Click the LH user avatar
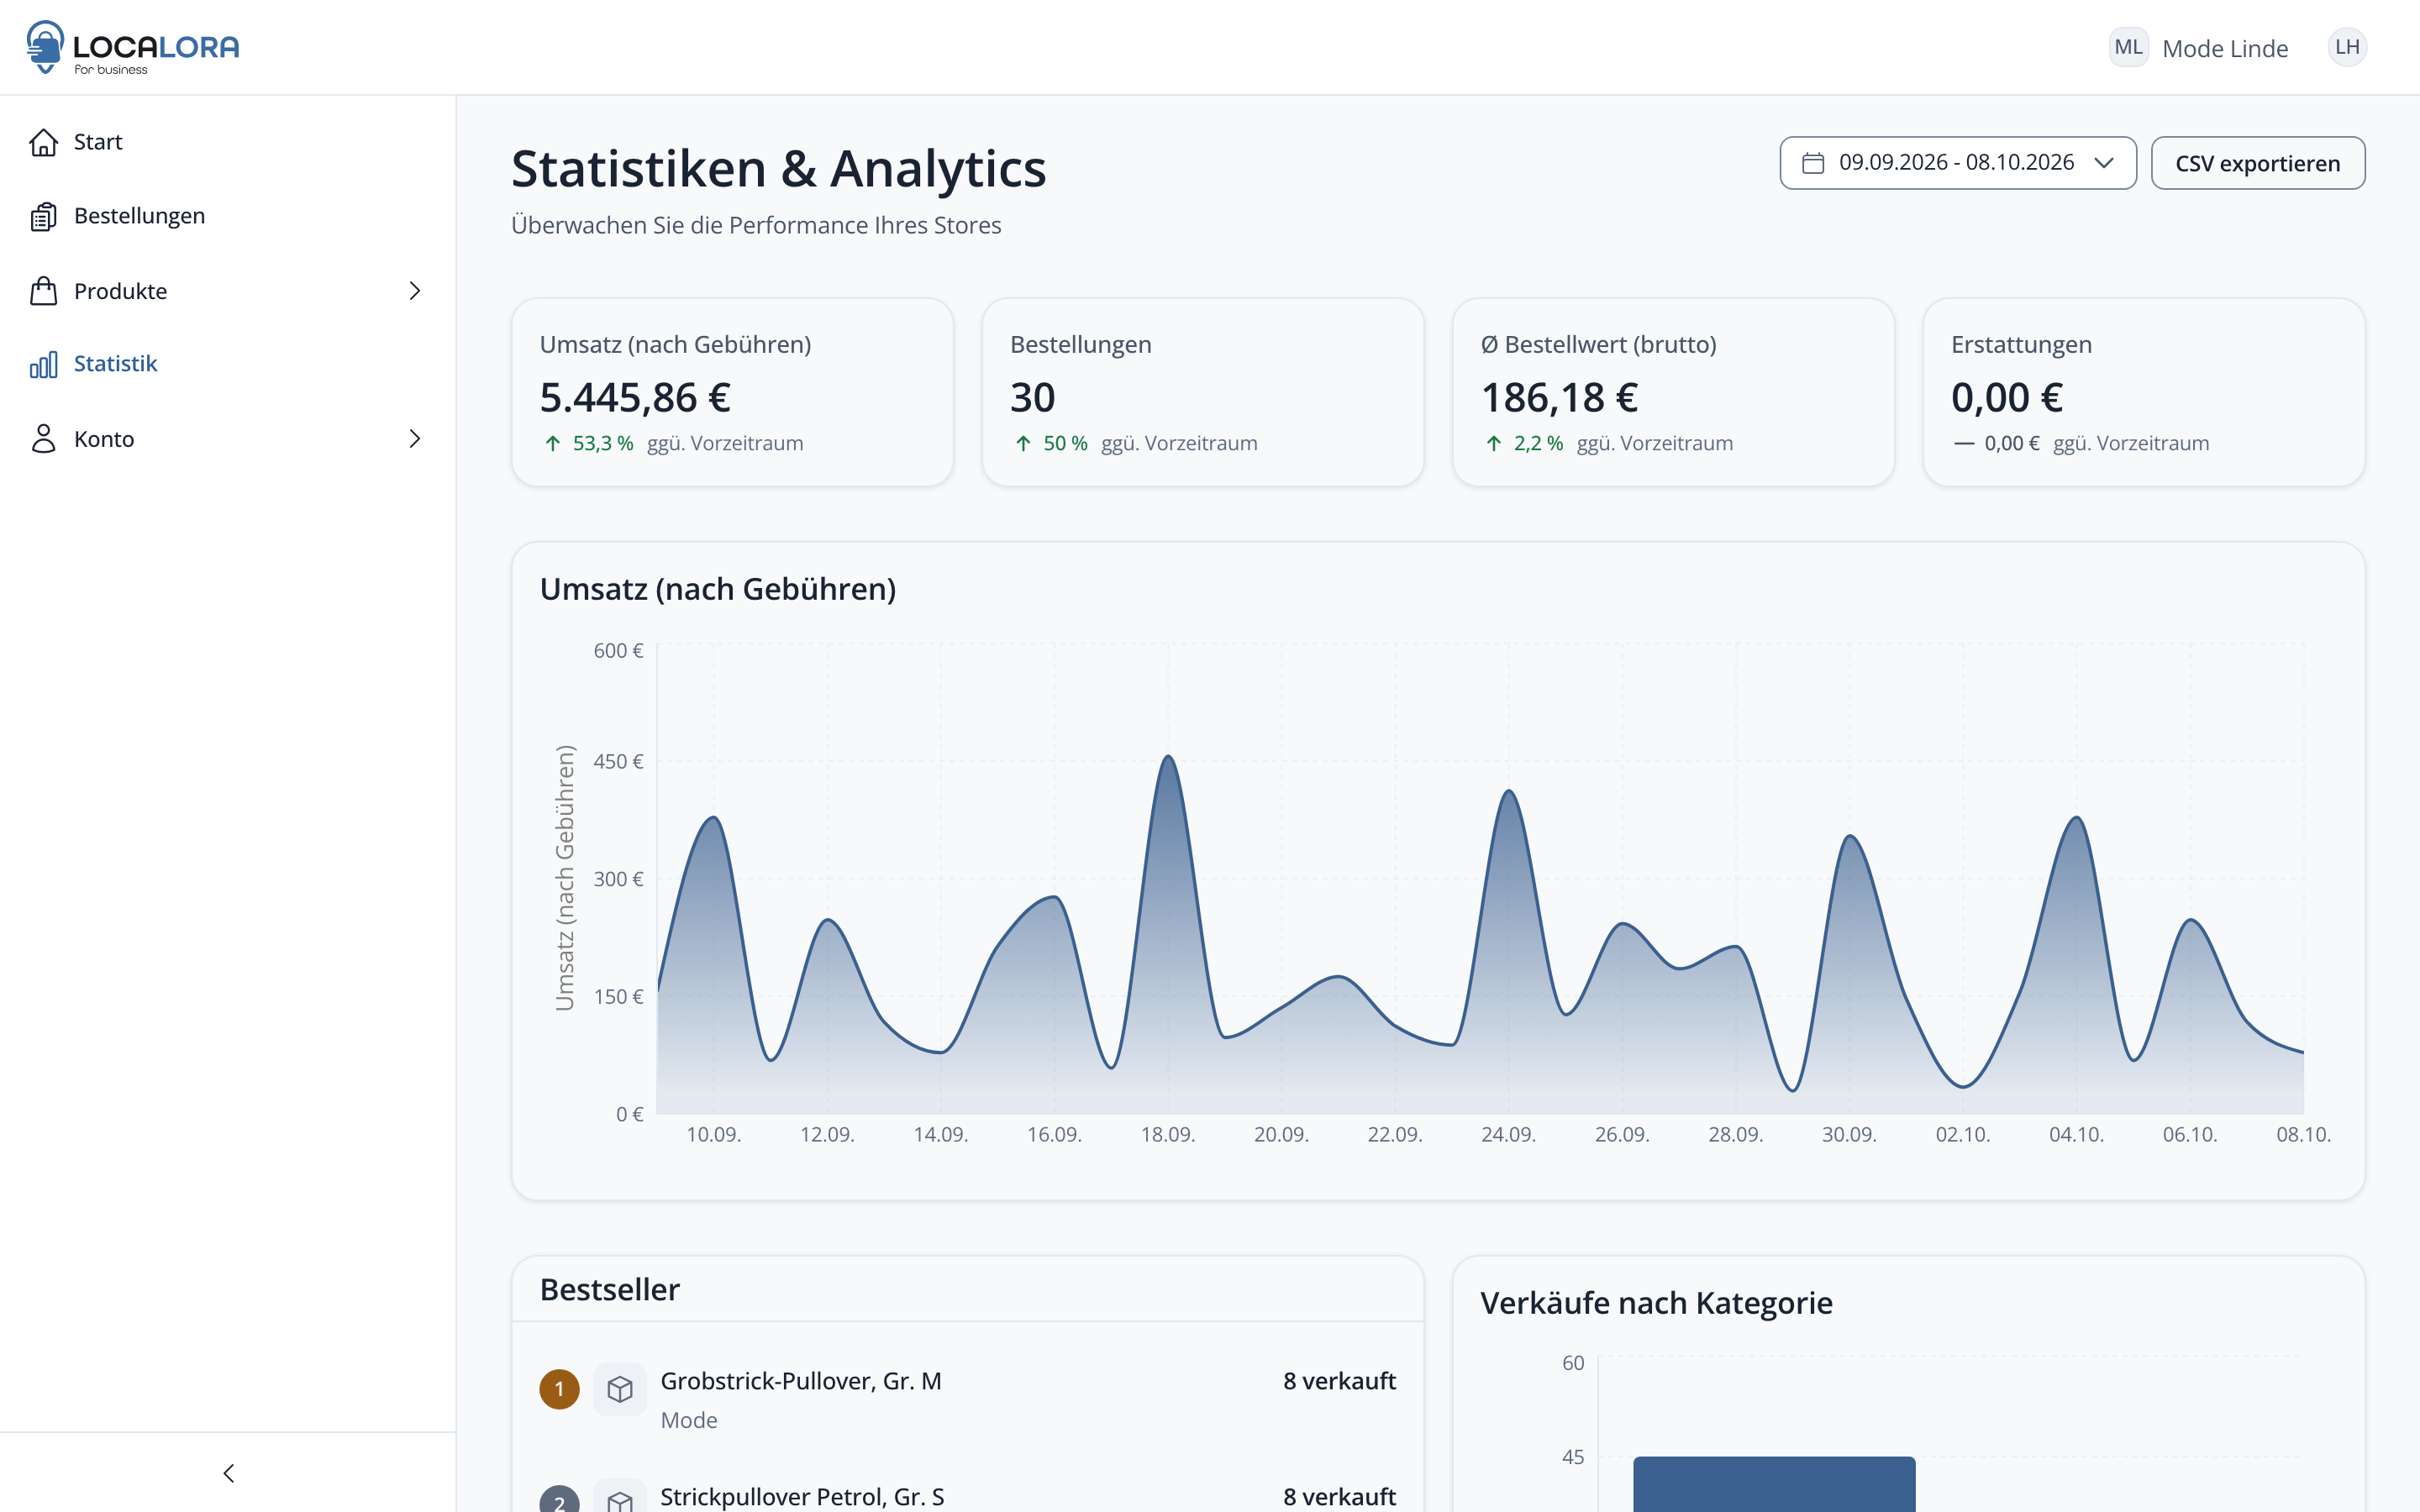The width and height of the screenshot is (2420, 1512). pos(2347,47)
